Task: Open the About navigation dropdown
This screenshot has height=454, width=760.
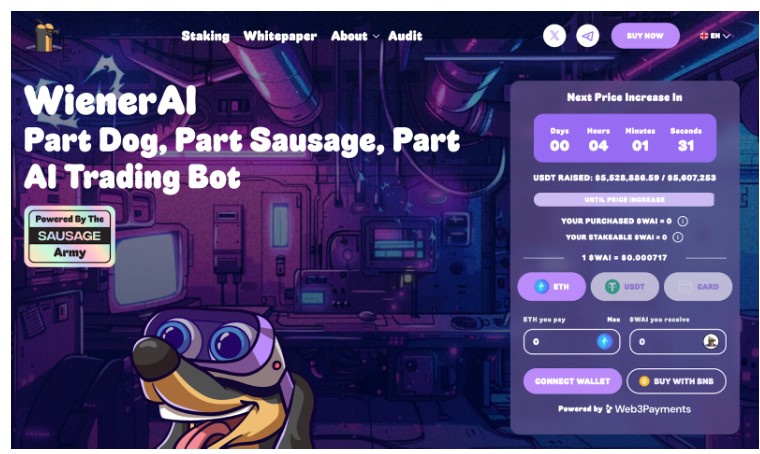Action: [x=355, y=36]
